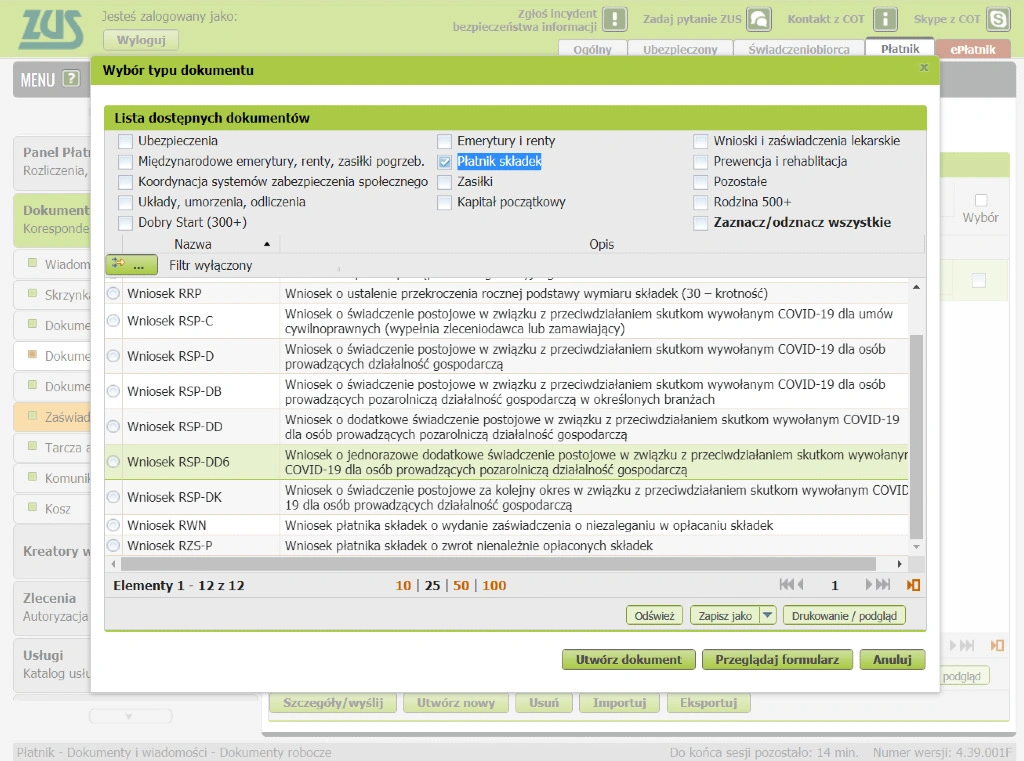Image resolution: width=1024 pixels, height=761 pixels.
Task: Check Pozostałe category
Action: point(700,182)
